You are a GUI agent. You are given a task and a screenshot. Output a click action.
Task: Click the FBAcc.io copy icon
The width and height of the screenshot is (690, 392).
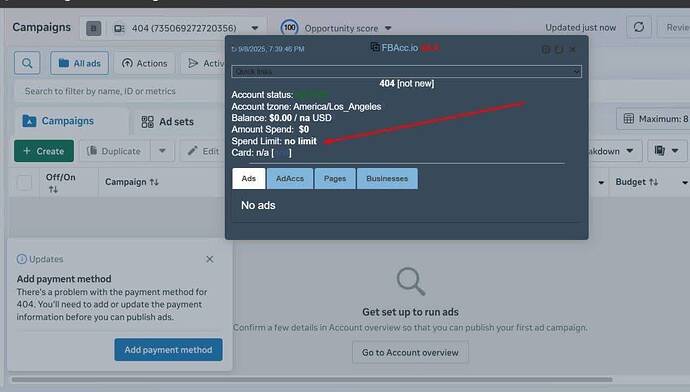375,47
